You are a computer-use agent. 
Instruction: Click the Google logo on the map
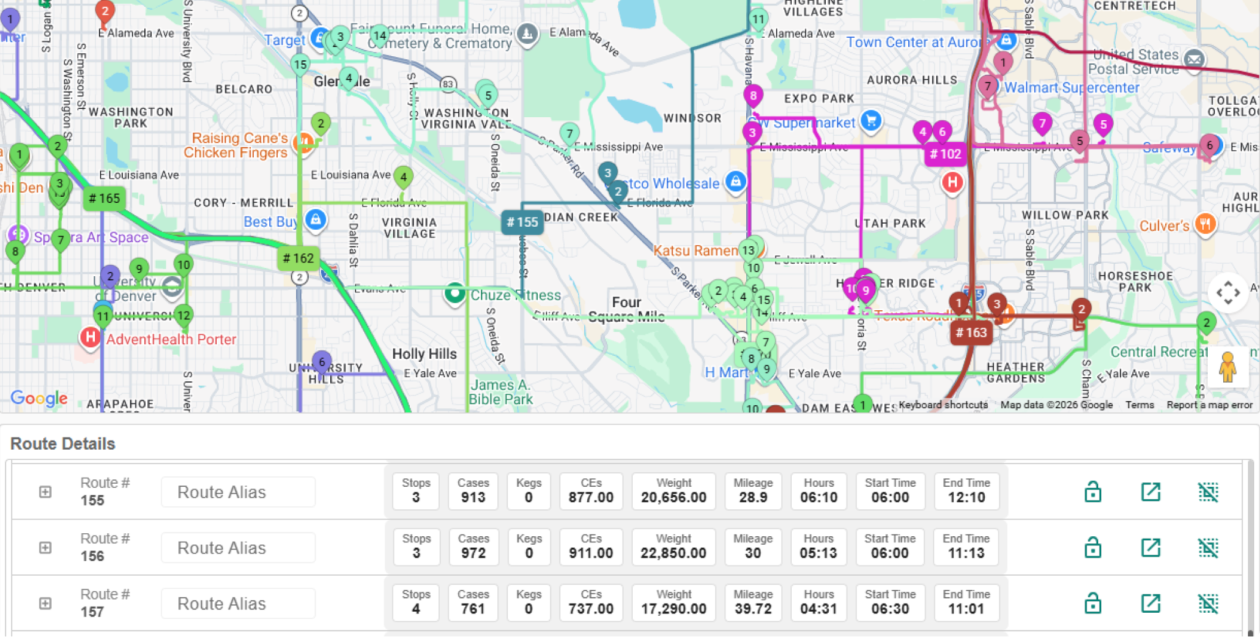39,399
